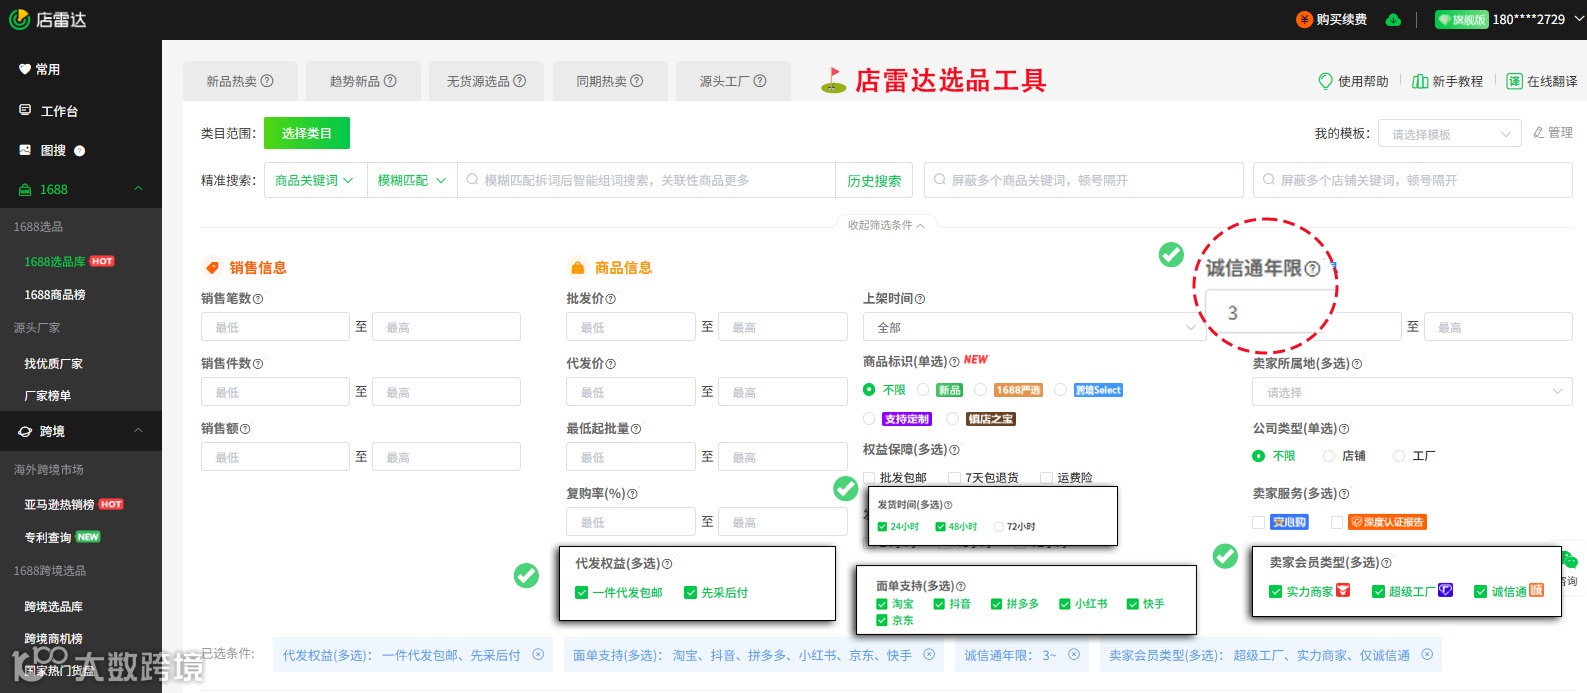
Task: Uncheck the 24小时 shipping time checkbox
Action: coord(882,526)
